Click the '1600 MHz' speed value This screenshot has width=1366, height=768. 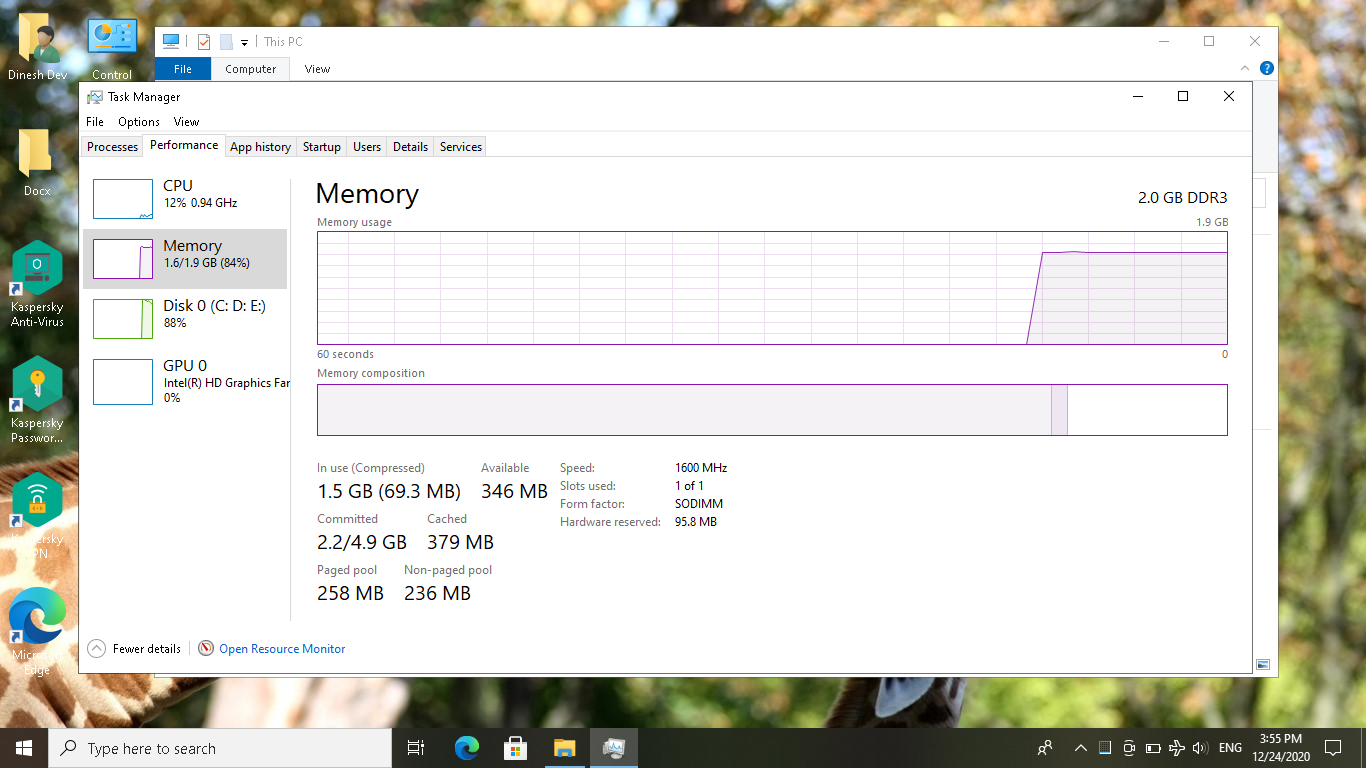click(701, 468)
